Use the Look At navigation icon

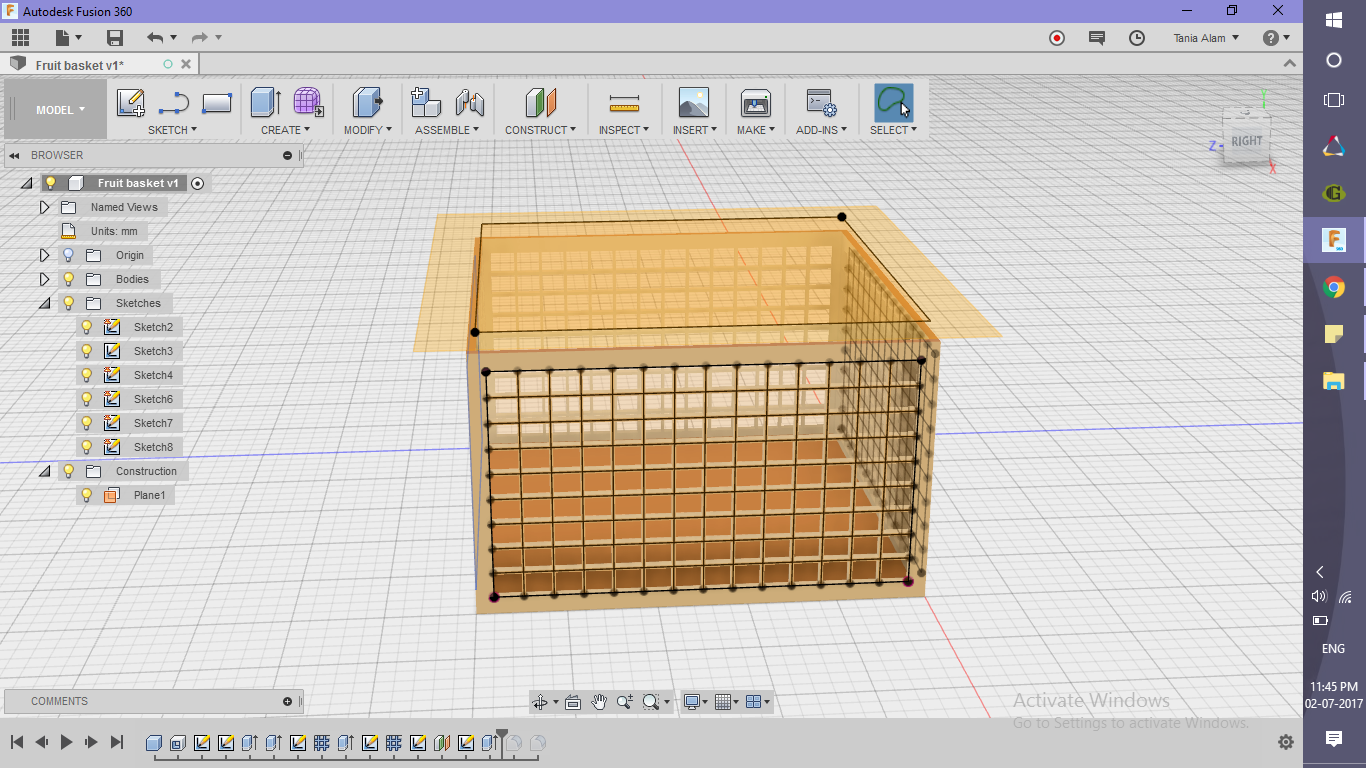[573, 702]
